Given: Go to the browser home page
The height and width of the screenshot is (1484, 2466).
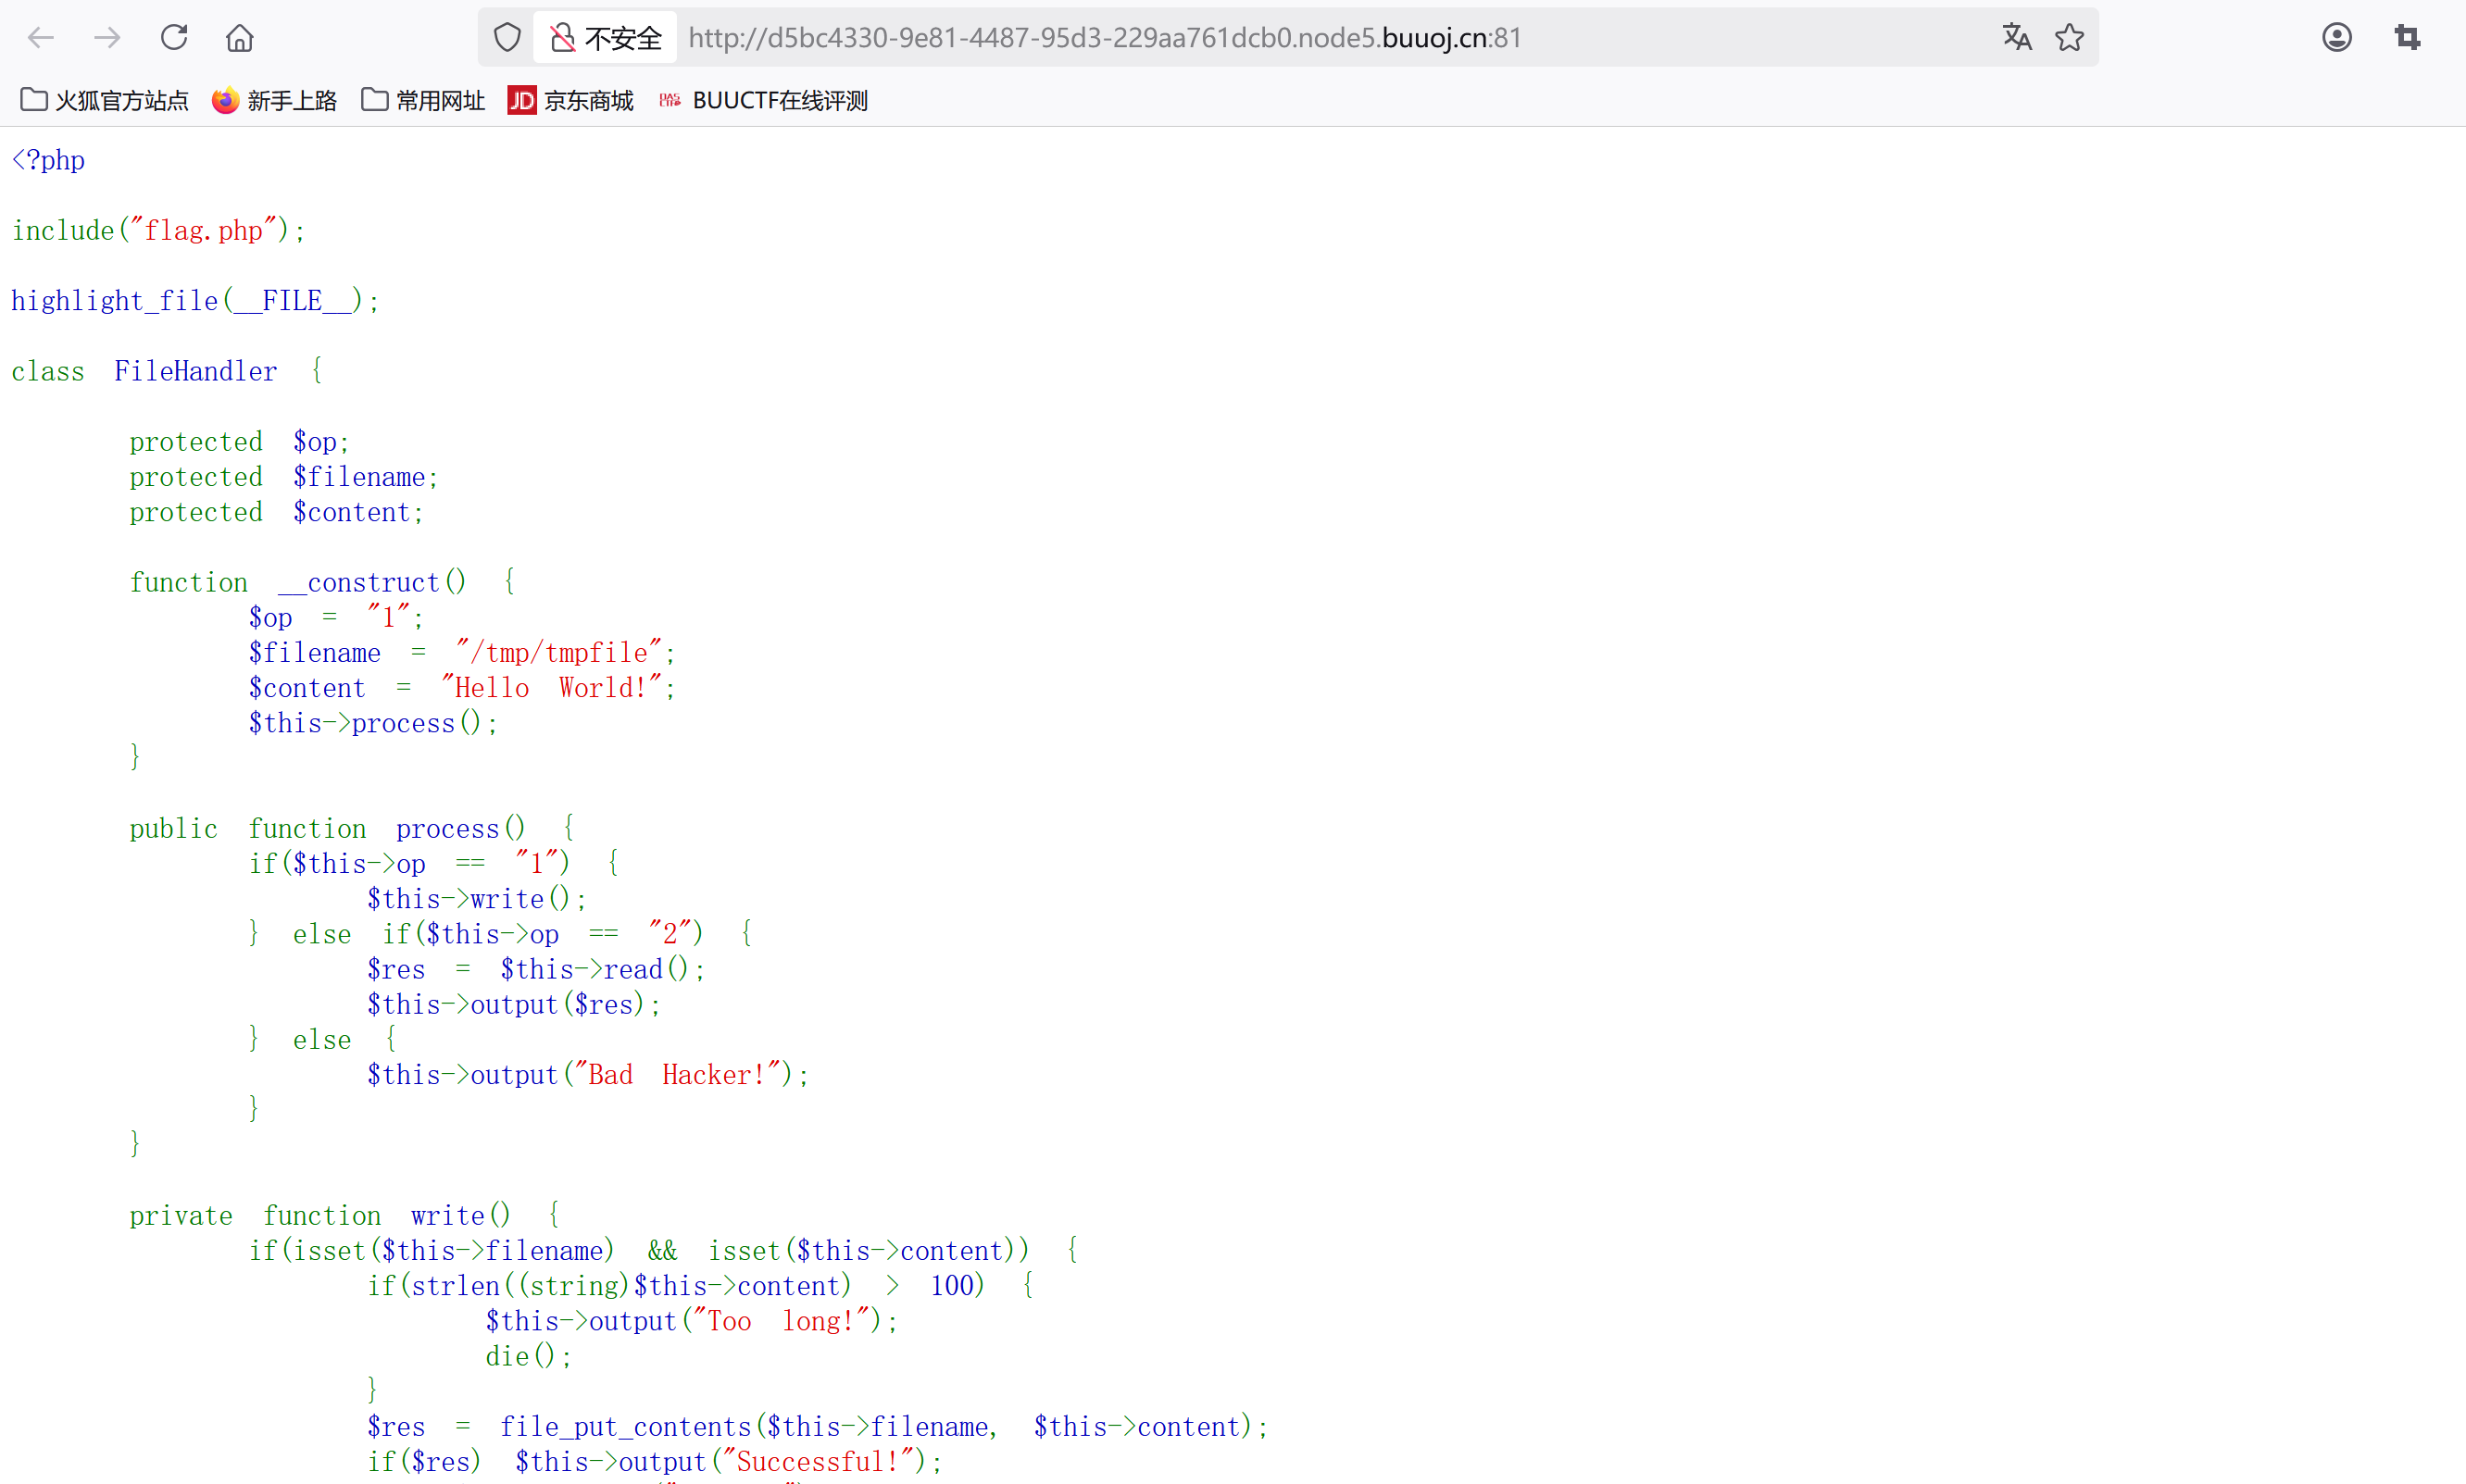Looking at the screenshot, I should [x=240, y=38].
